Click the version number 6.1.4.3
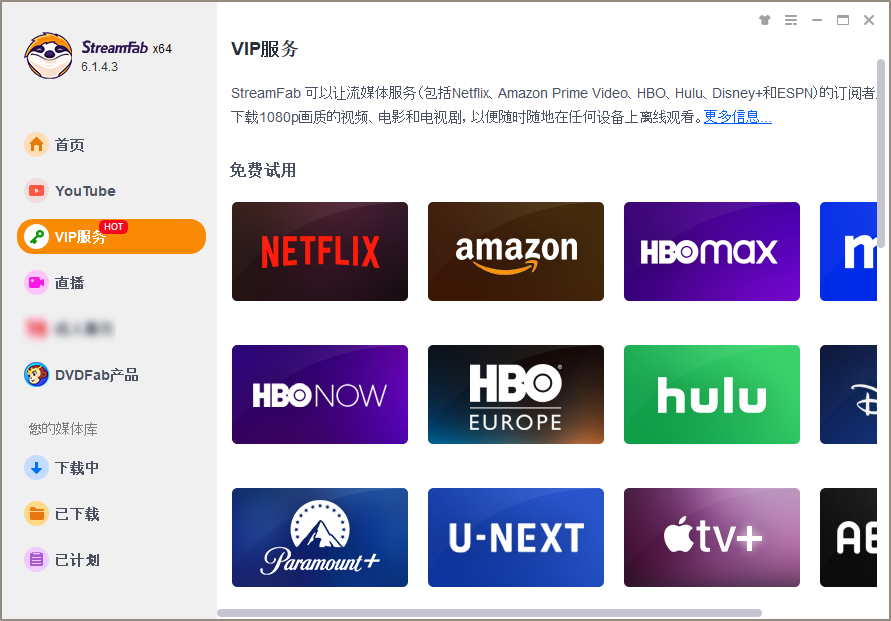The width and height of the screenshot is (891, 621). (x=99, y=66)
